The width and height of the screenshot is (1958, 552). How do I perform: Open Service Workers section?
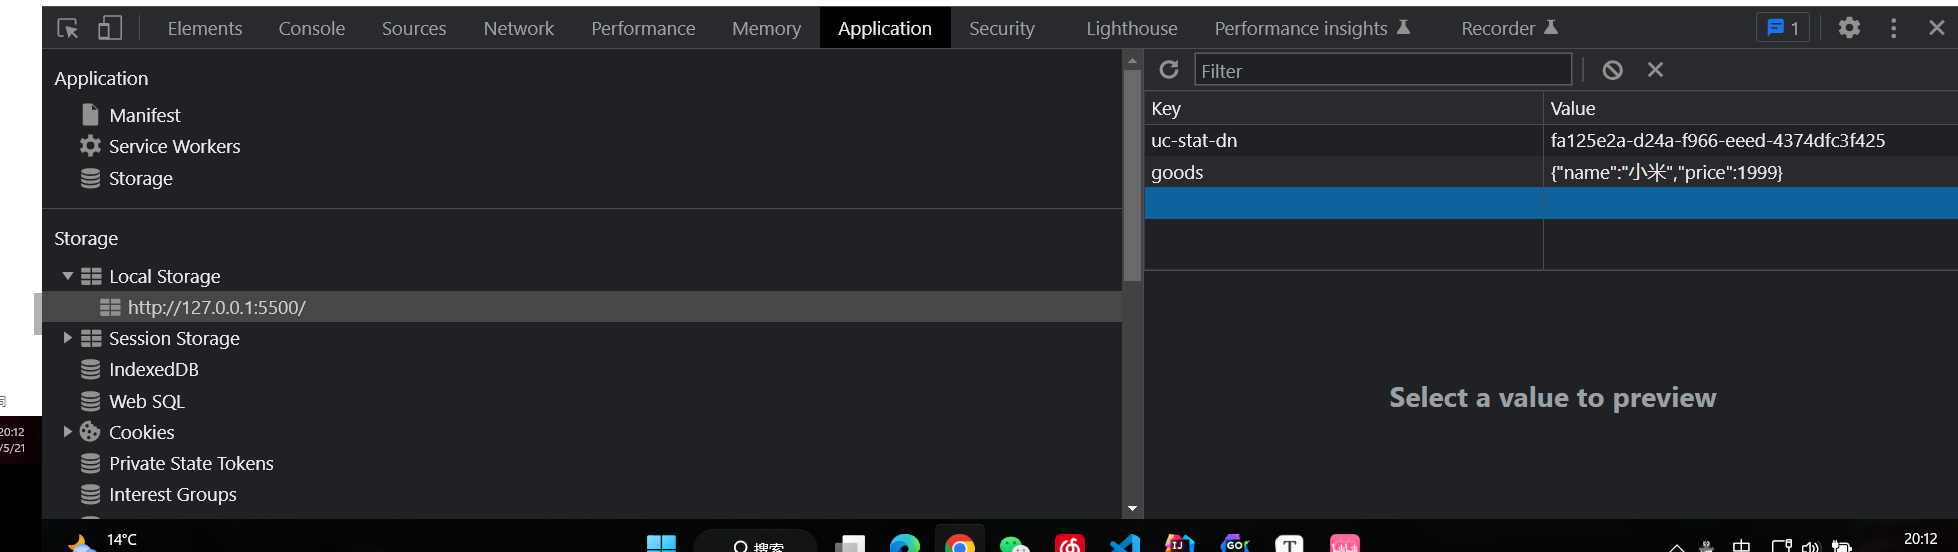pyautogui.click(x=174, y=146)
